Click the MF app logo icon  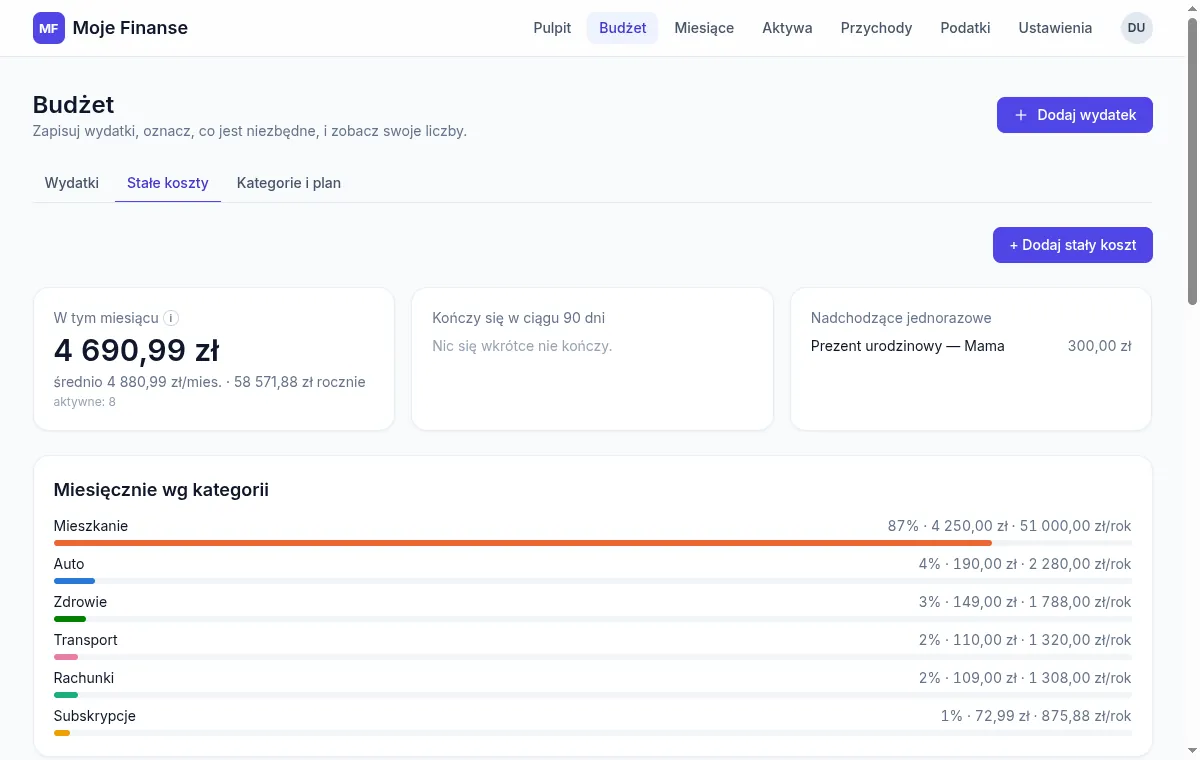(x=48, y=28)
